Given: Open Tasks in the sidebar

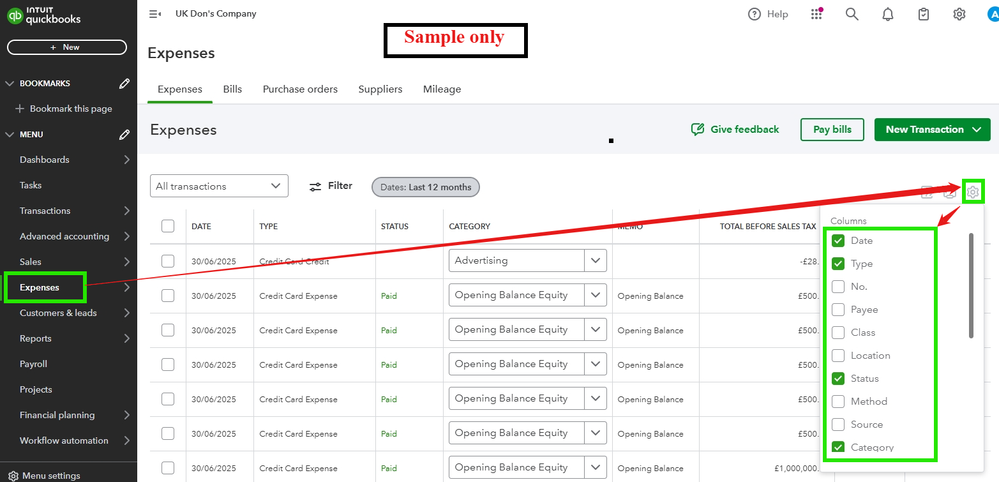Looking at the screenshot, I should click(x=31, y=185).
